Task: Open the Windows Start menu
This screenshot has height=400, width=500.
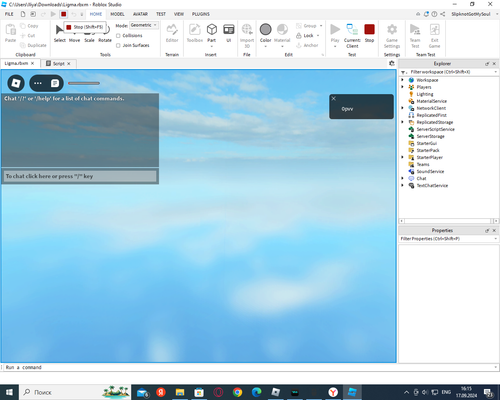Action: coord(9,392)
